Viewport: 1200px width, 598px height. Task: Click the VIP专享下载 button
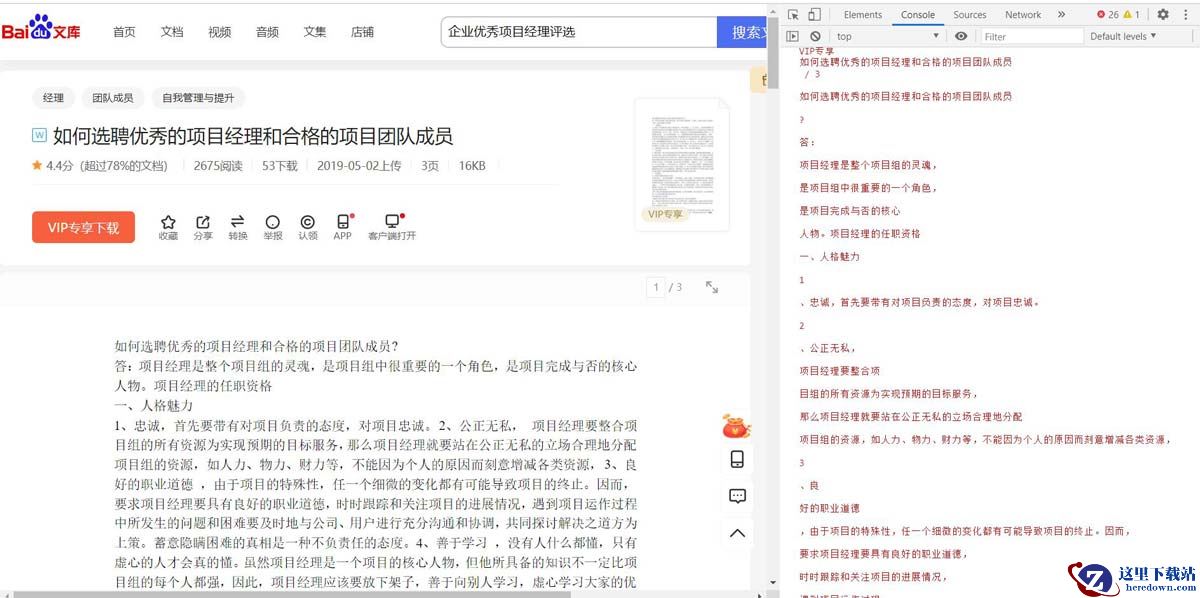click(x=83, y=228)
